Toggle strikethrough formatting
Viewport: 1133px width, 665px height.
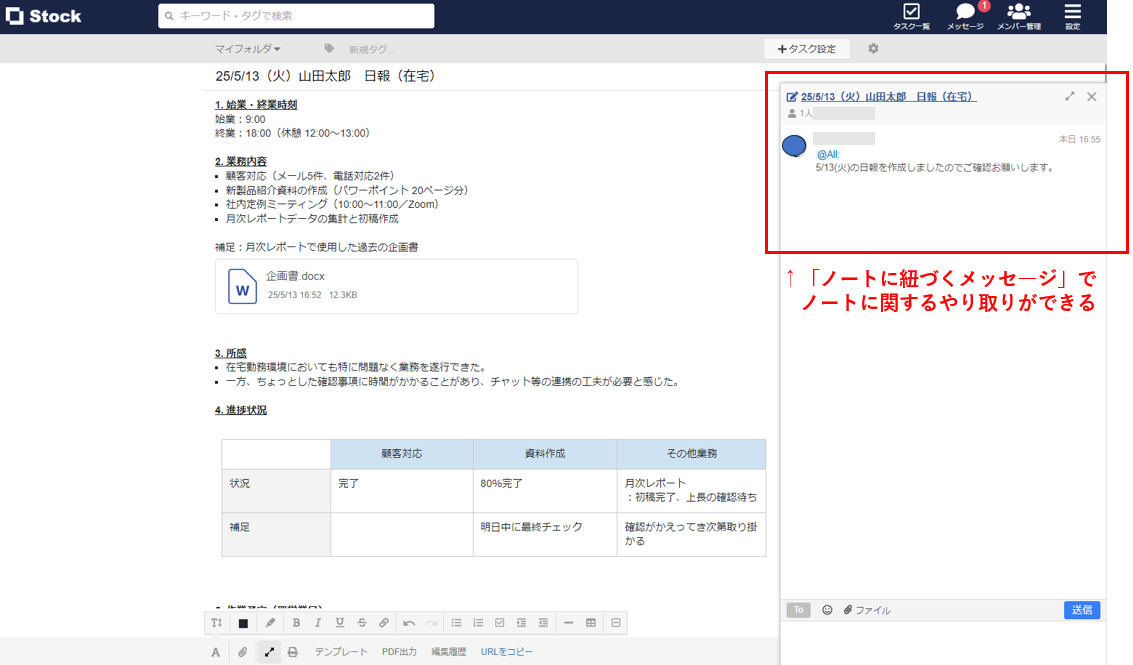361,622
